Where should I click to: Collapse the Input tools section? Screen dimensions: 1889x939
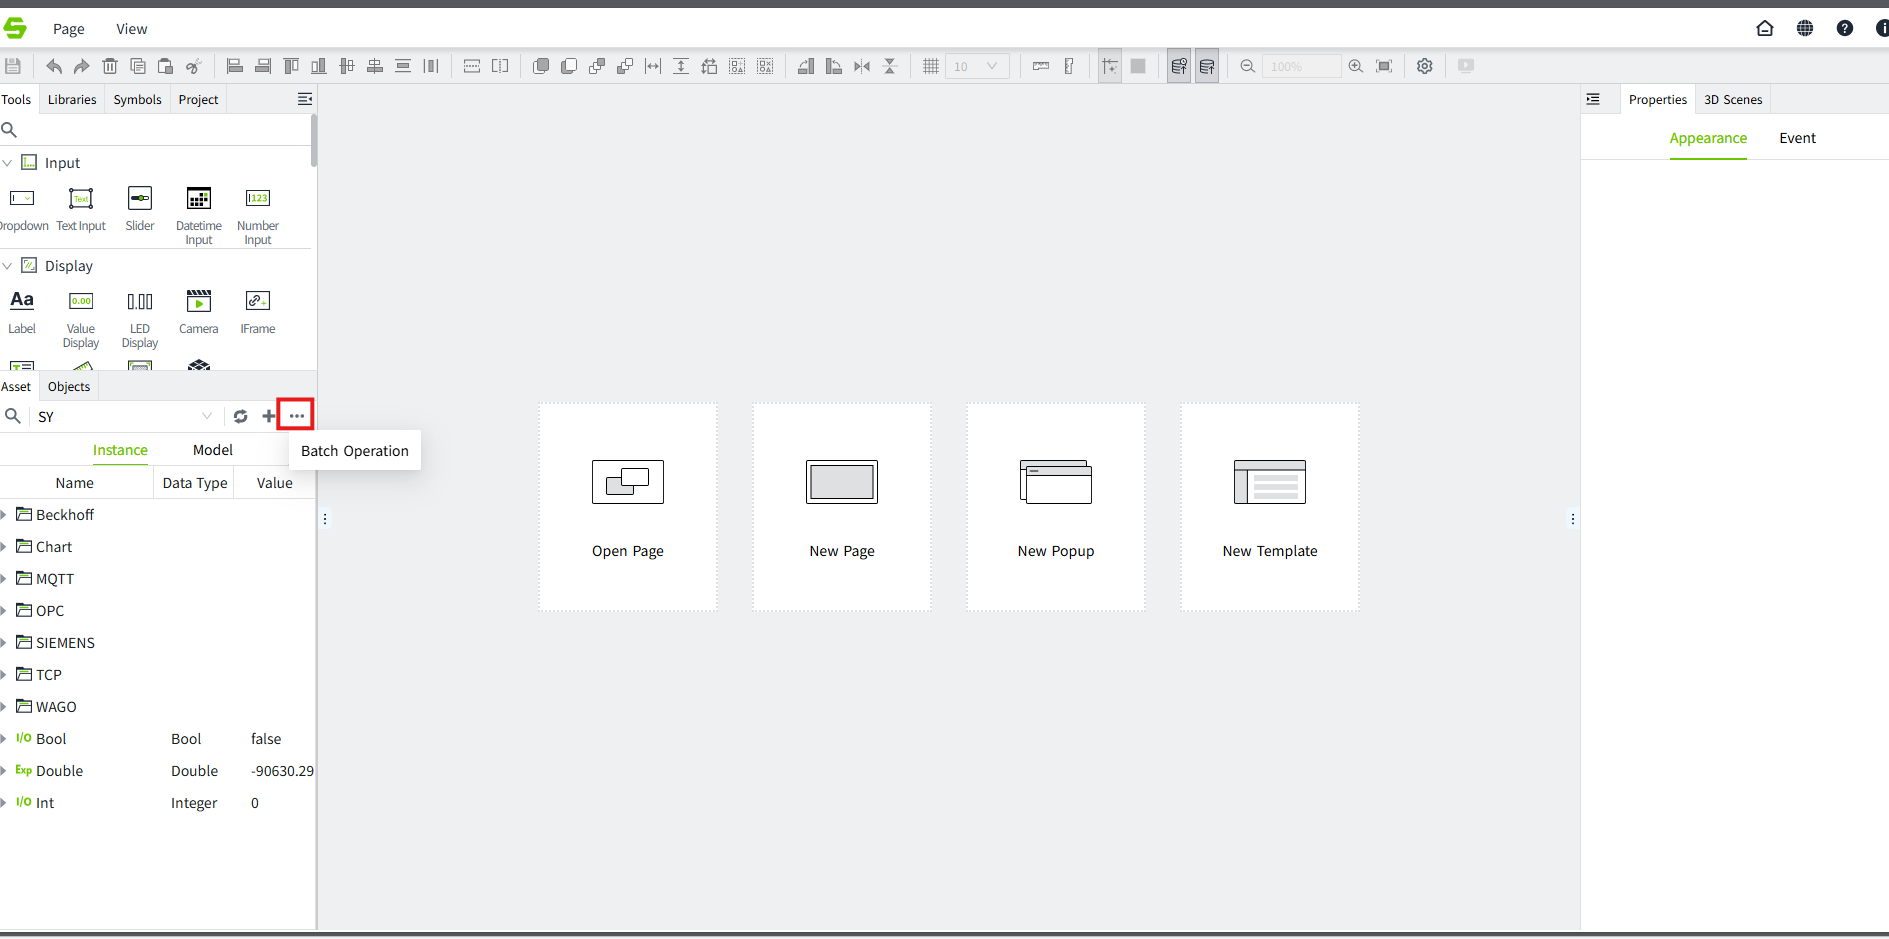(8, 163)
